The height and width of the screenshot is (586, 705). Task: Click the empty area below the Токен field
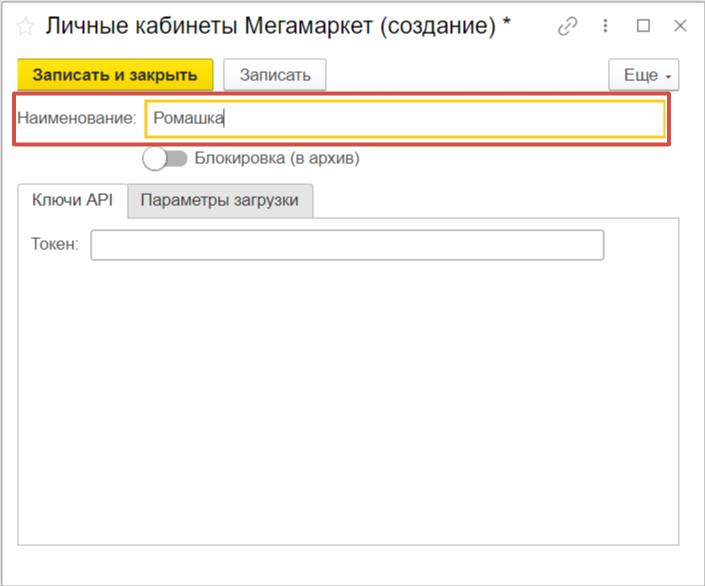tap(347, 400)
